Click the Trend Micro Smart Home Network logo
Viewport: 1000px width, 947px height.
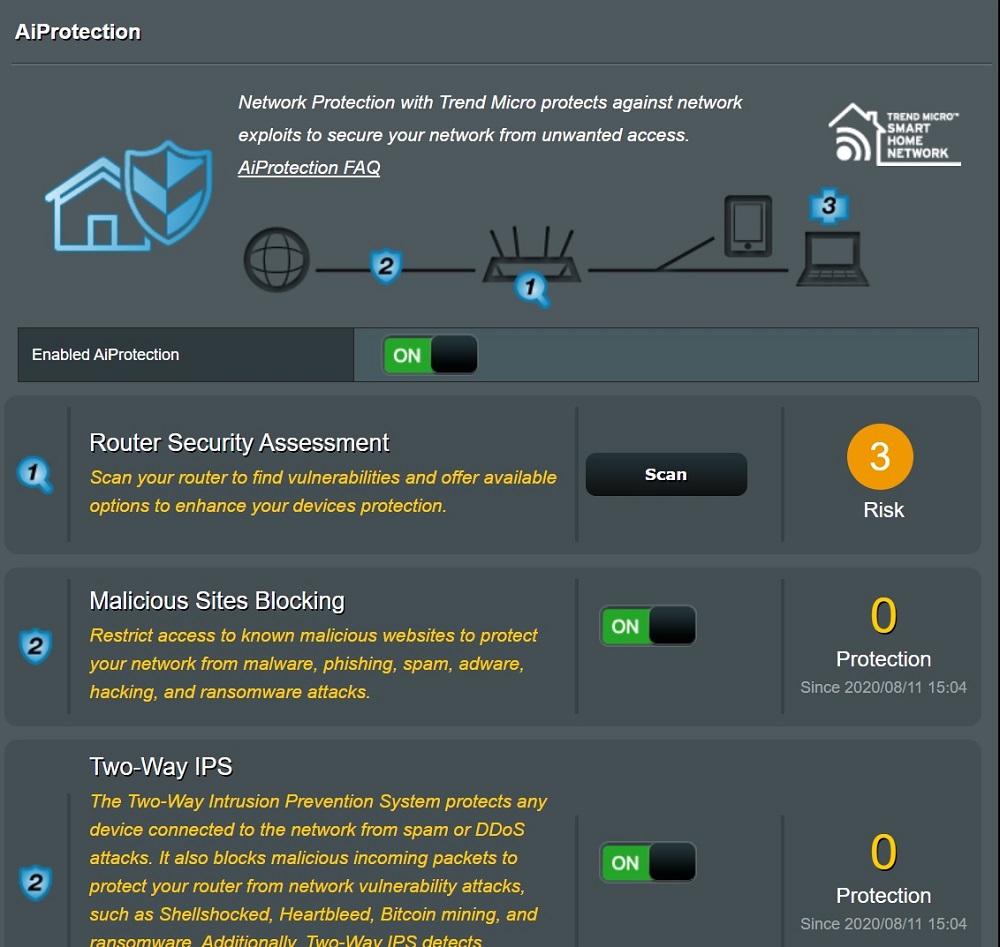click(894, 135)
